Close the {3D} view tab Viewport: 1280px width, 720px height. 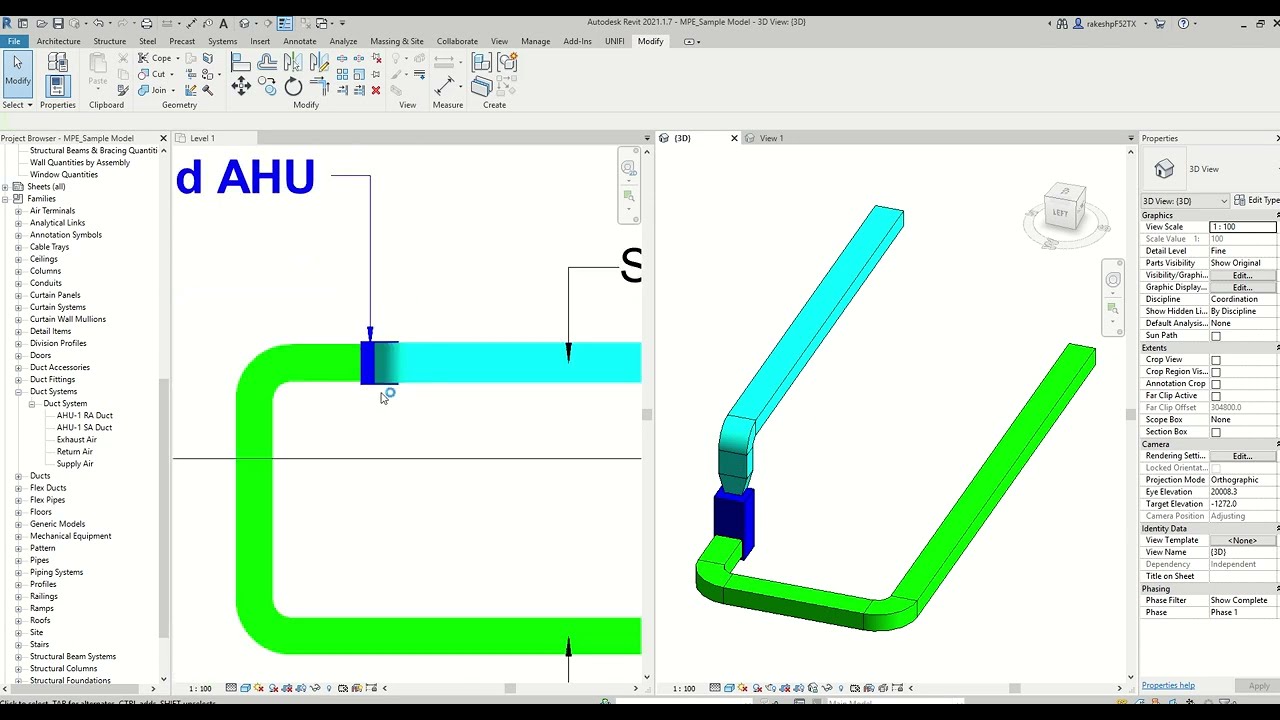pos(734,138)
